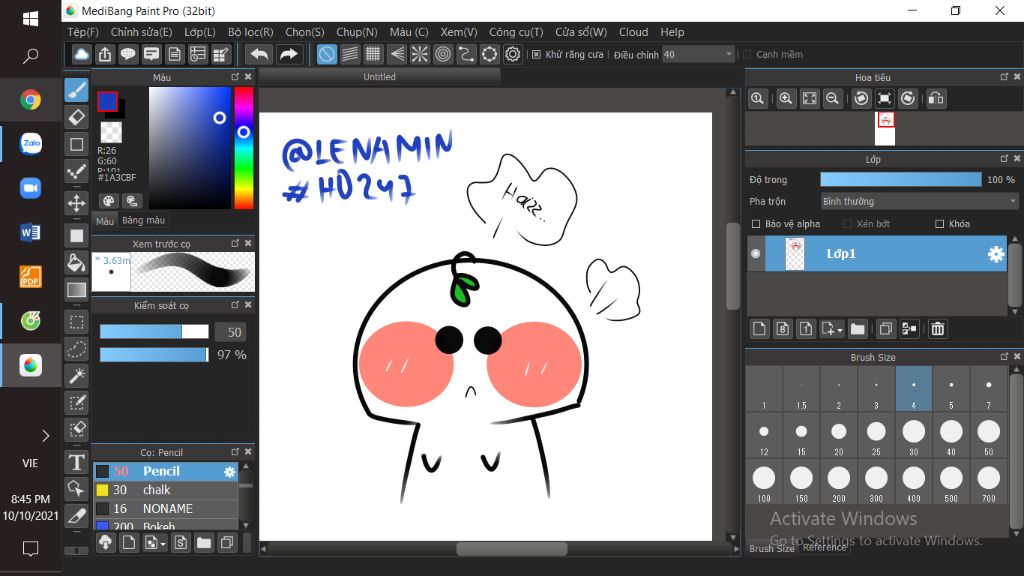Screen dimensions: 1024x576
Task: Enable the radial snap guide
Action: pyautogui.click(x=419, y=54)
